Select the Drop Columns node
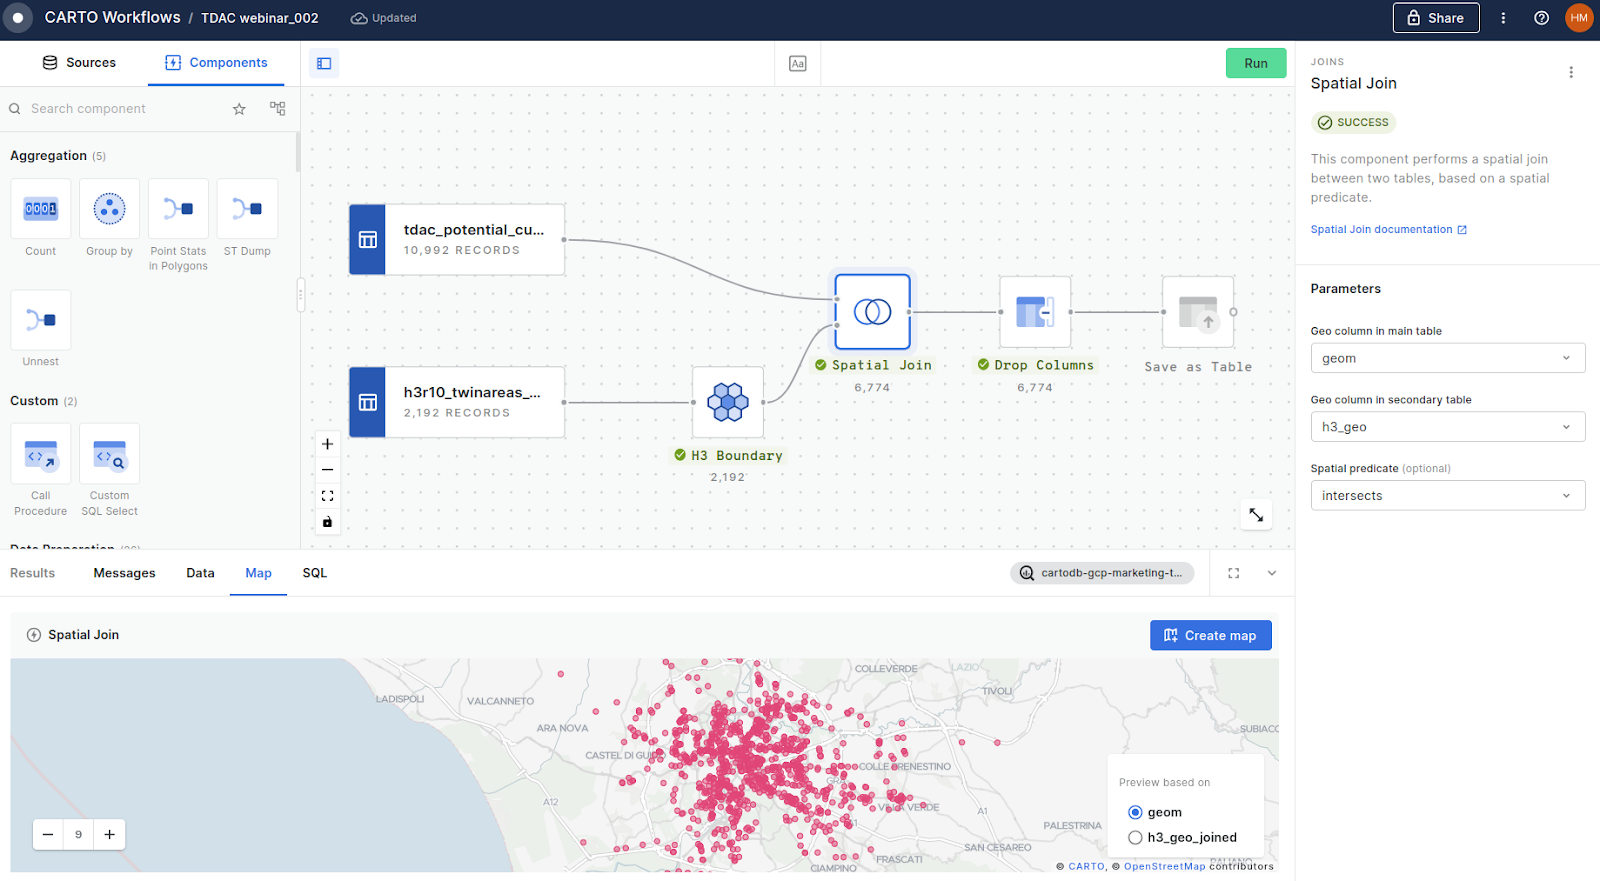Image resolution: width=1600 pixels, height=881 pixels. tap(1035, 312)
